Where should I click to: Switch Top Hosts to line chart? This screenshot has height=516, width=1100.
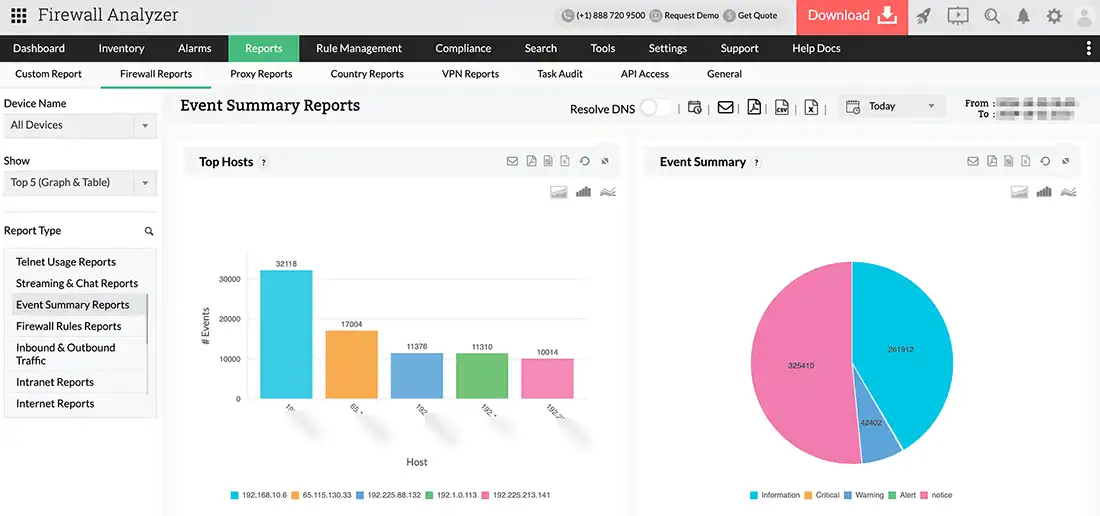(x=608, y=192)
